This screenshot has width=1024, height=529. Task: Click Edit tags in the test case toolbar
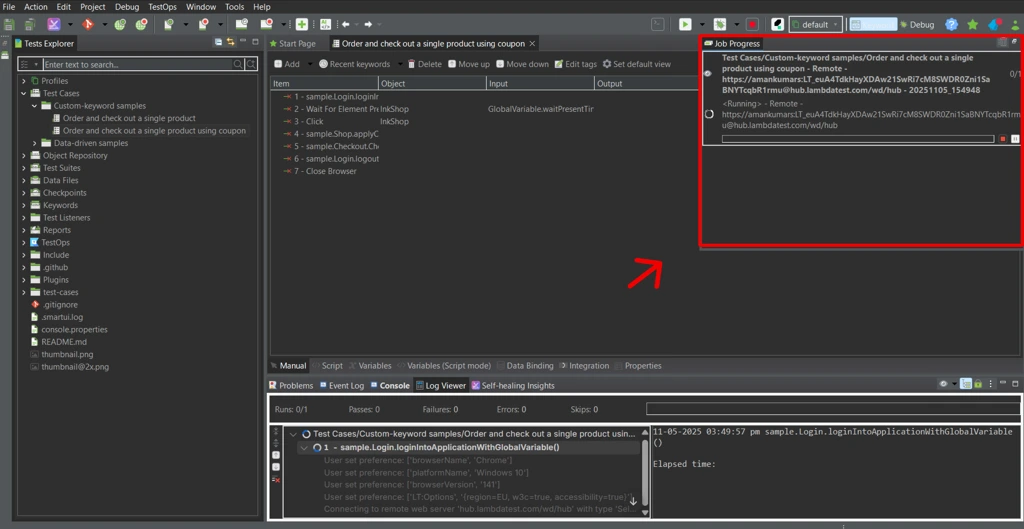click(x=574, y=64)
